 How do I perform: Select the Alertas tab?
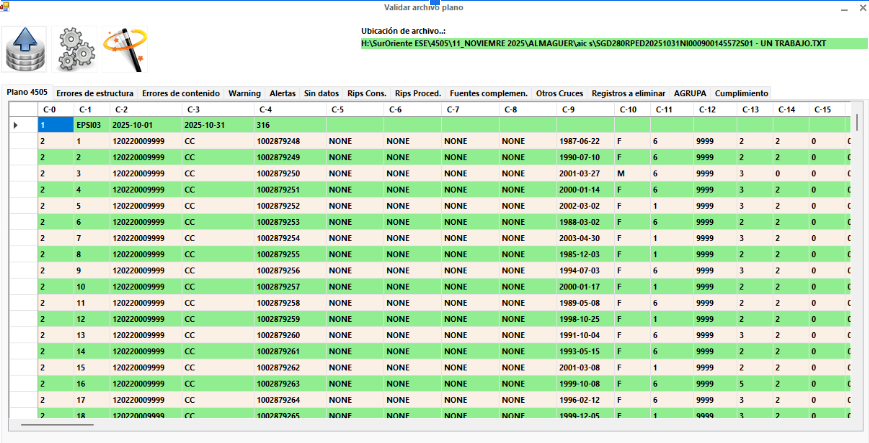[x=283, y=93]
